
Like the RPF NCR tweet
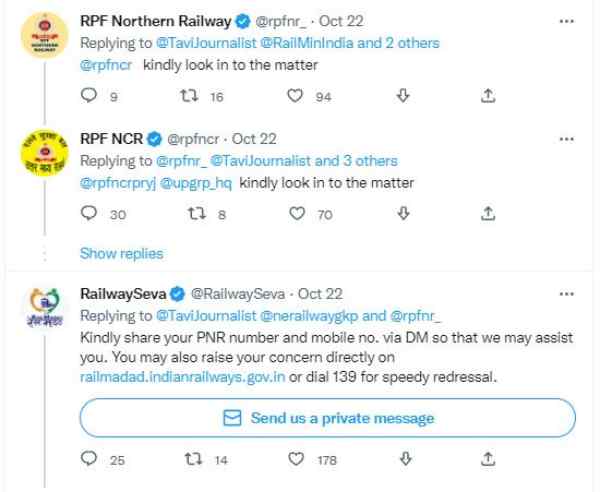tap(295, 213)
